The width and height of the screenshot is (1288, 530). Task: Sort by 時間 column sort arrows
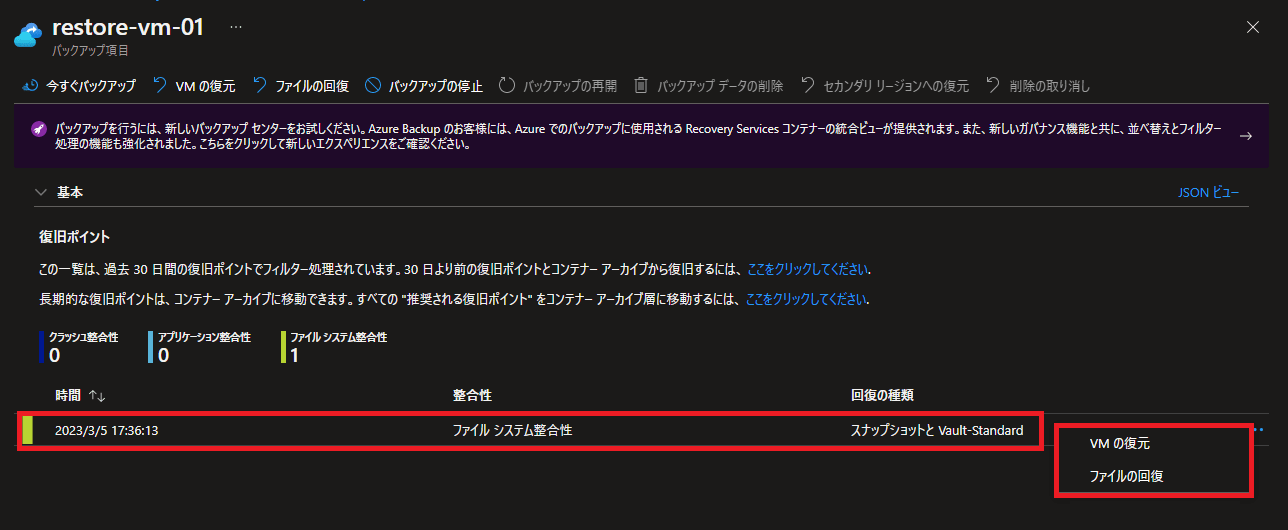97,397
